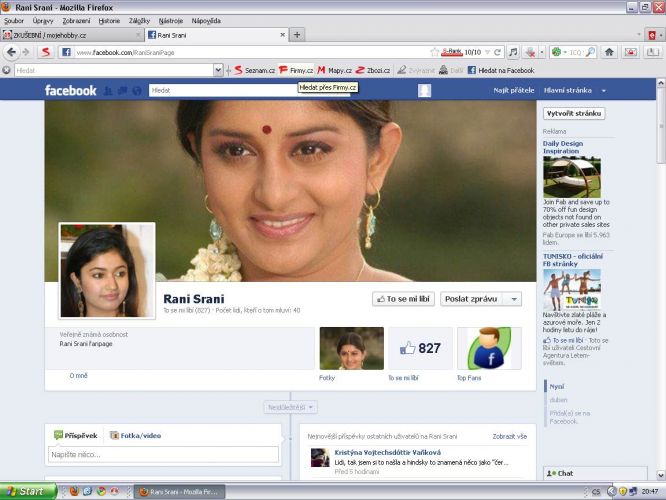This screenshot has width=666, height=500.
Task: Bookmark the page with the star icon
Action: point(434,52)
